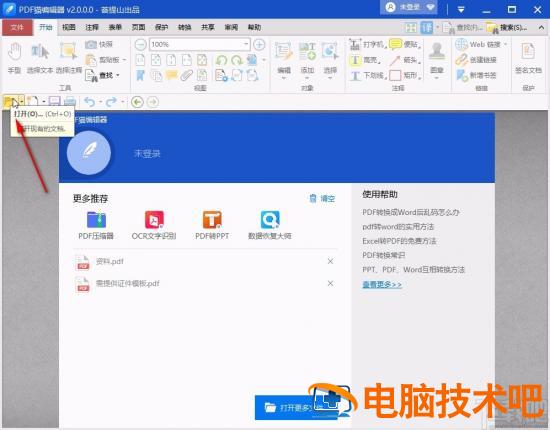Select the Arrow (箭头) annotation tool
The height and width of the screenshot is (430, 550).
[405, 60]
